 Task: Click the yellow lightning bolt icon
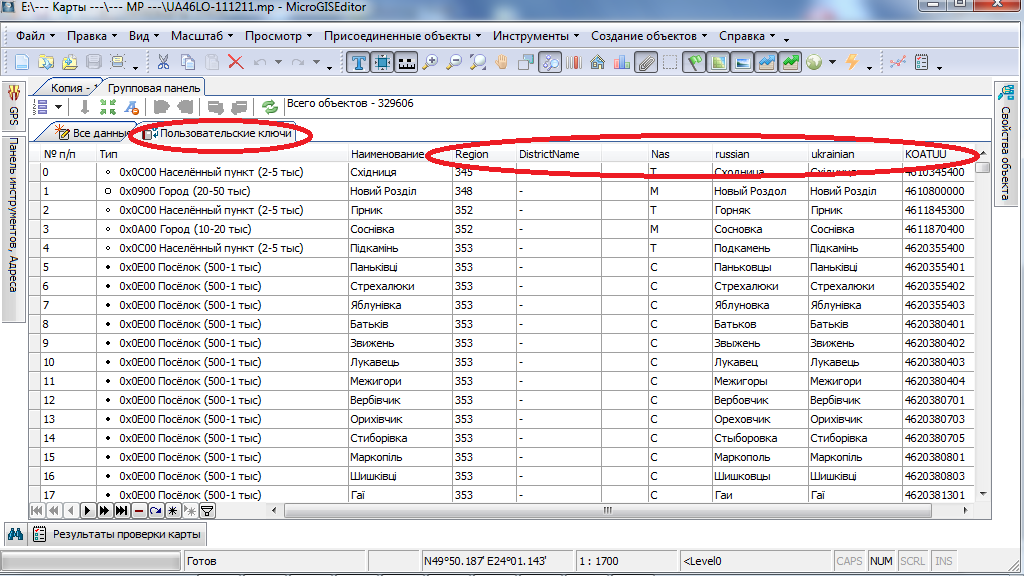pyautogui.click(x=852, y=62)
